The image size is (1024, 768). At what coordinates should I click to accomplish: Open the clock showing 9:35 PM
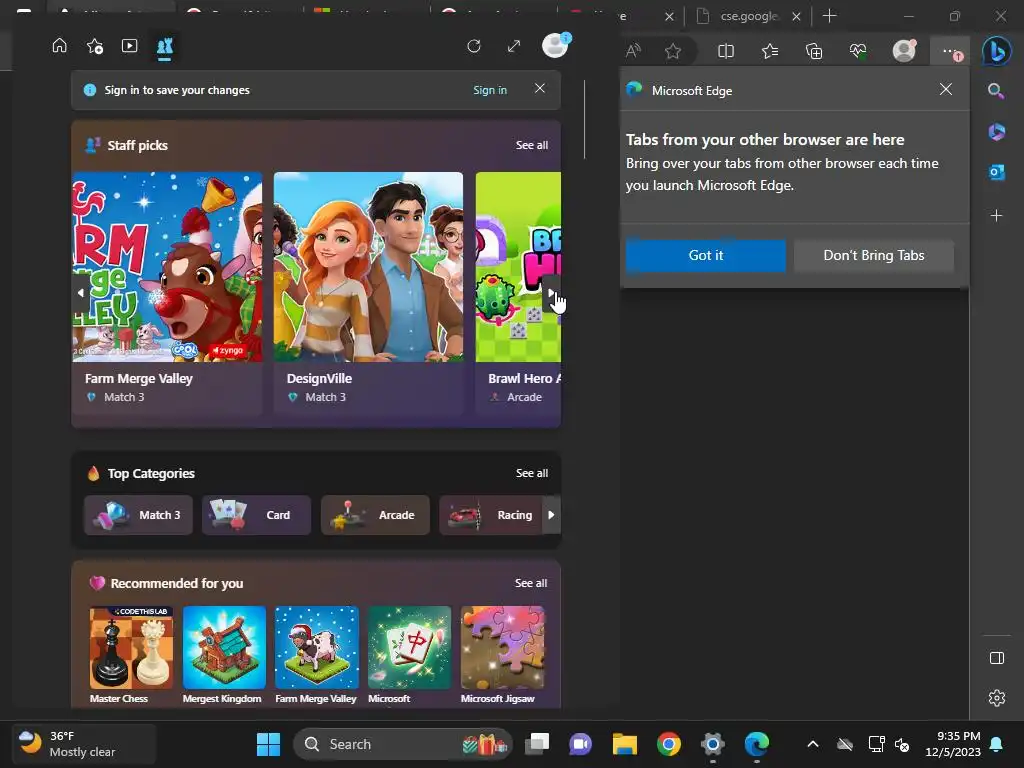pyautogui.click(x=953, y=744)
